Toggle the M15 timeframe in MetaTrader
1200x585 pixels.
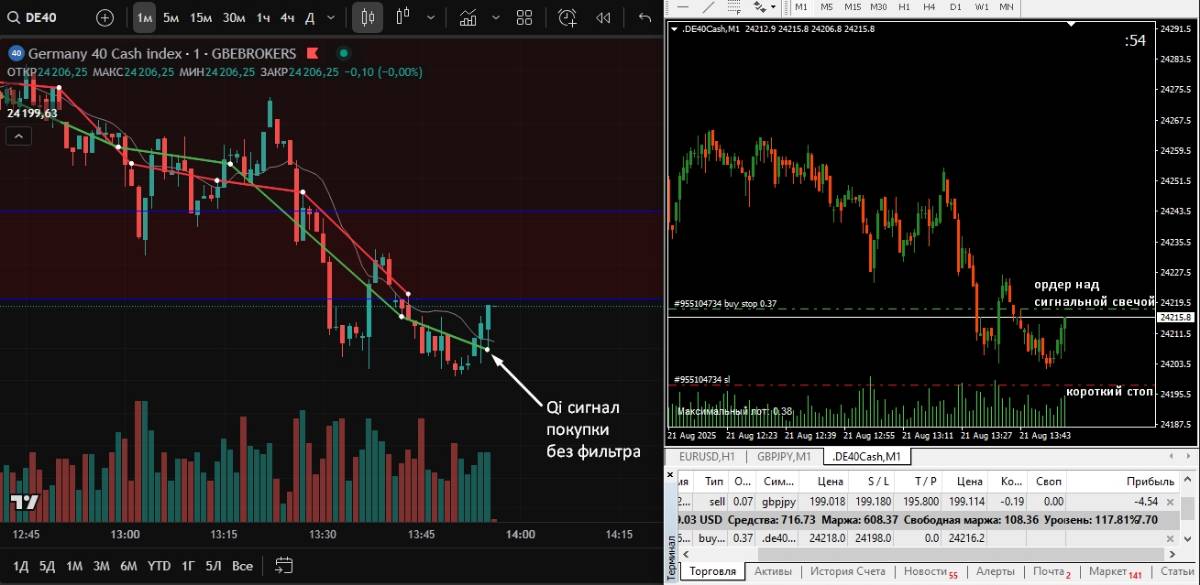(852, 6)
